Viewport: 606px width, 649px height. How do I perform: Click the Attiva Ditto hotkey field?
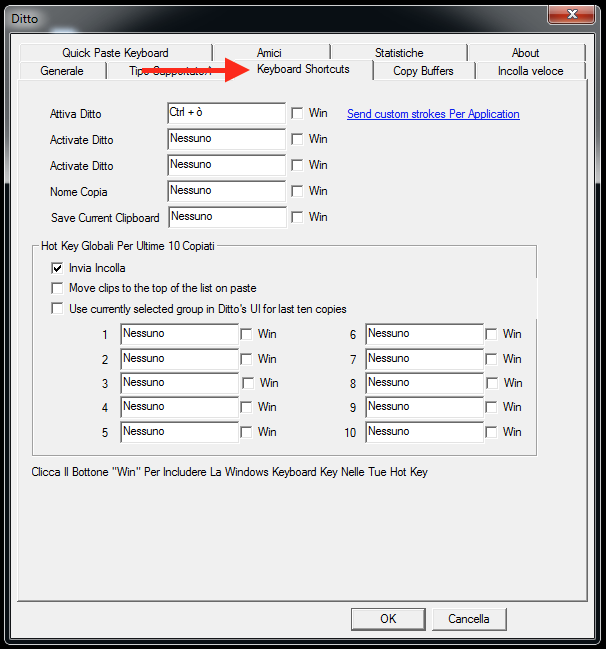[x=226, y=113]
